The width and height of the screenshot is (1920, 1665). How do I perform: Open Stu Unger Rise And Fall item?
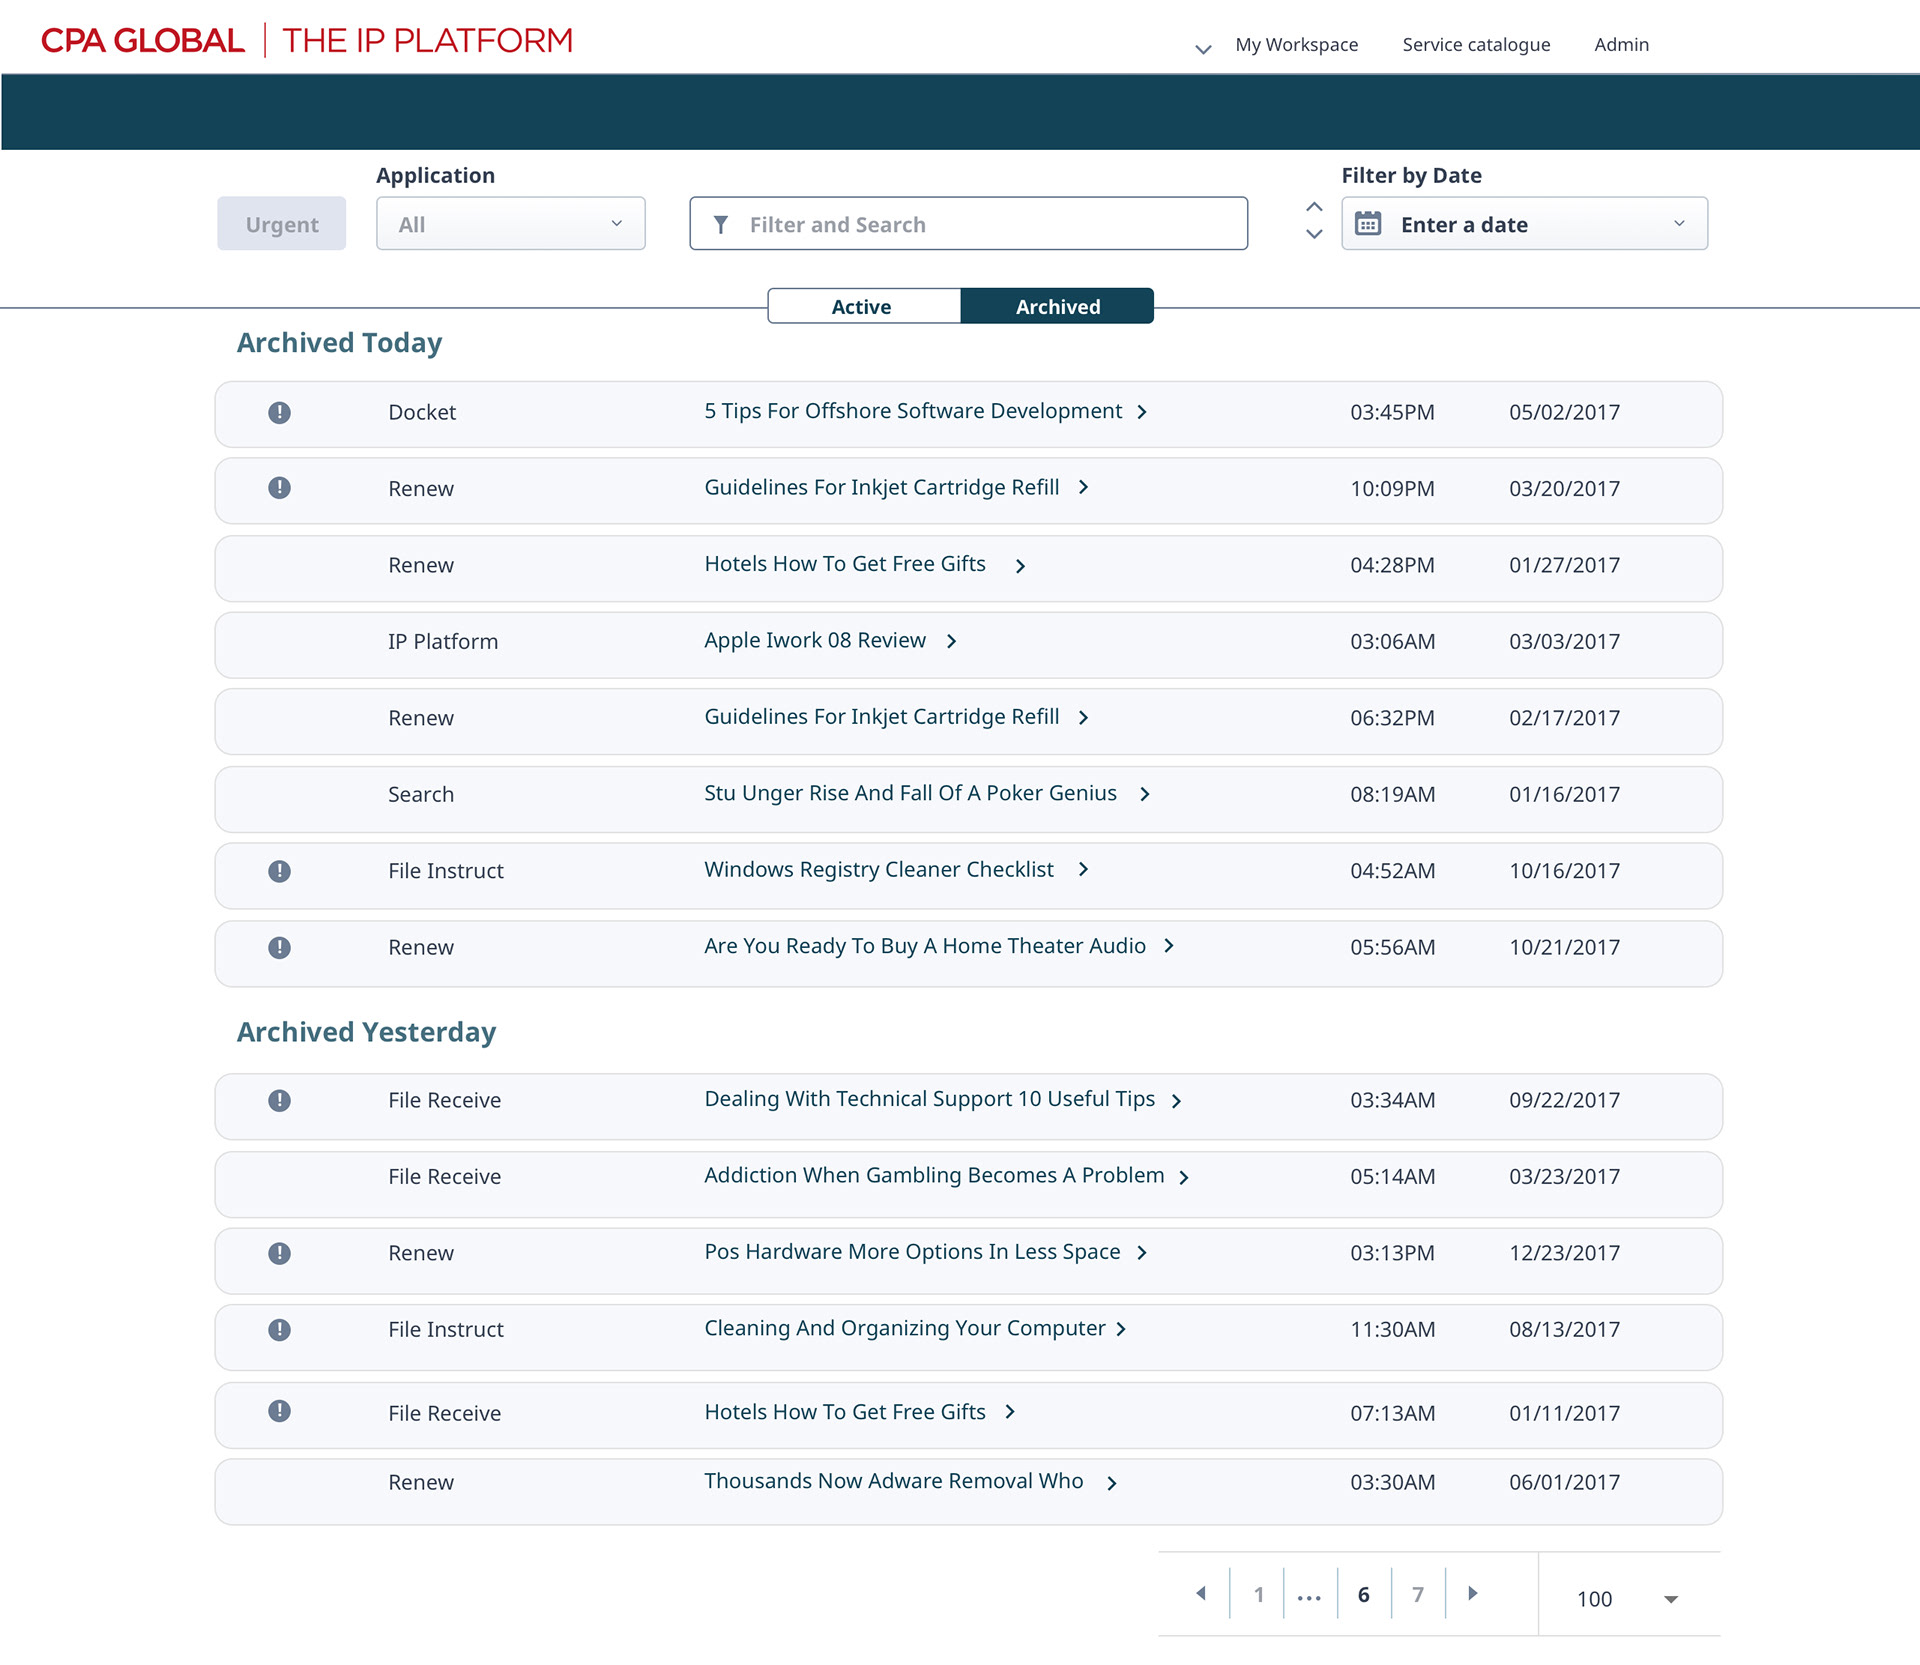(x=910, y=793)
